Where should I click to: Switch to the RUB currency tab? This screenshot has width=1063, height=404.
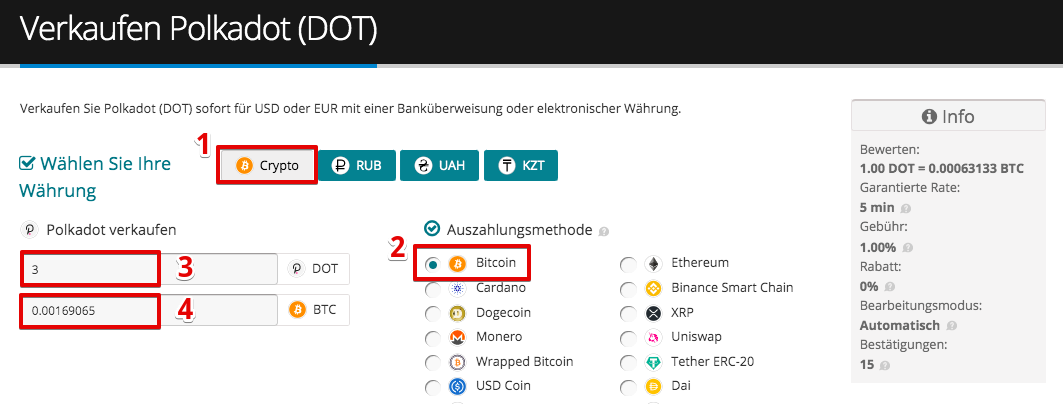pos(356,165)
